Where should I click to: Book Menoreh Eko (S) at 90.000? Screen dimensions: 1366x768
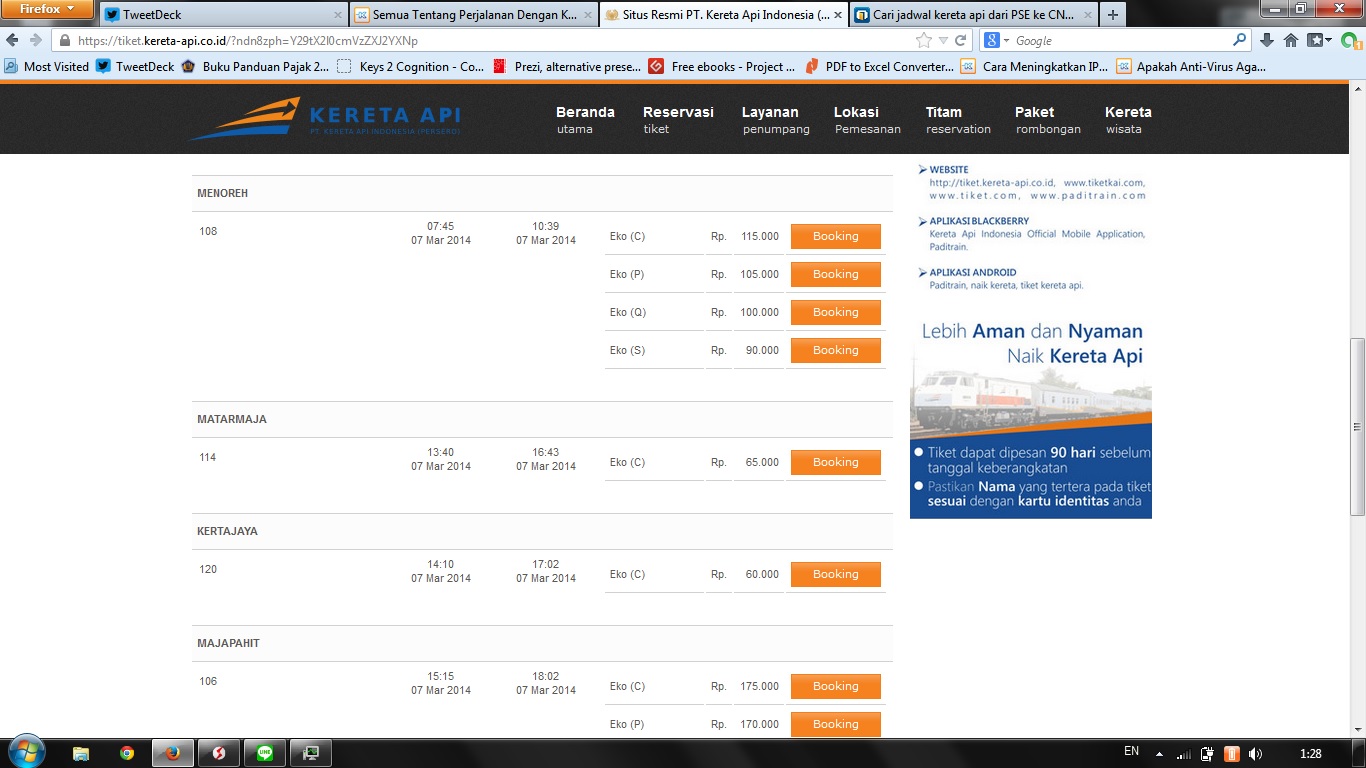click(x=836, y=350)
